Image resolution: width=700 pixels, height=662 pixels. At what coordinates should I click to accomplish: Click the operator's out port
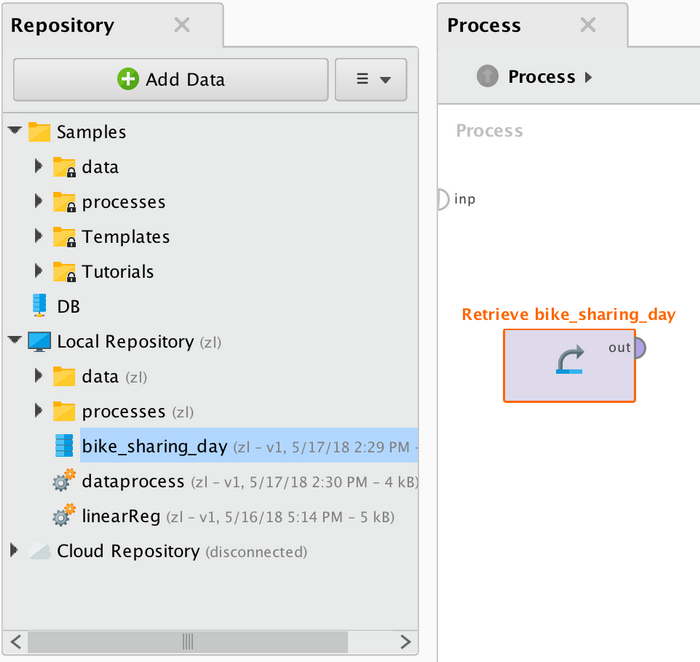640,348
